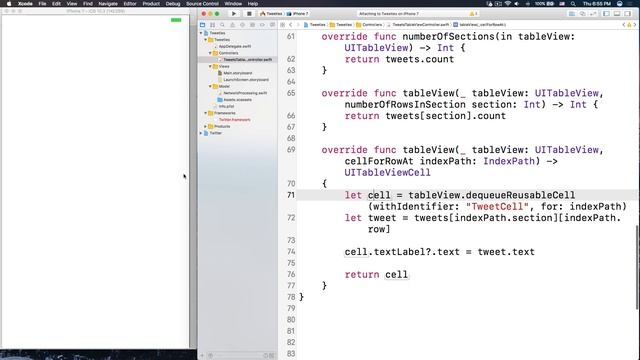This screenshot has height=360, width=640.
Task: Click Controllers folder in jump bar
Action: (x=369, y=25)
